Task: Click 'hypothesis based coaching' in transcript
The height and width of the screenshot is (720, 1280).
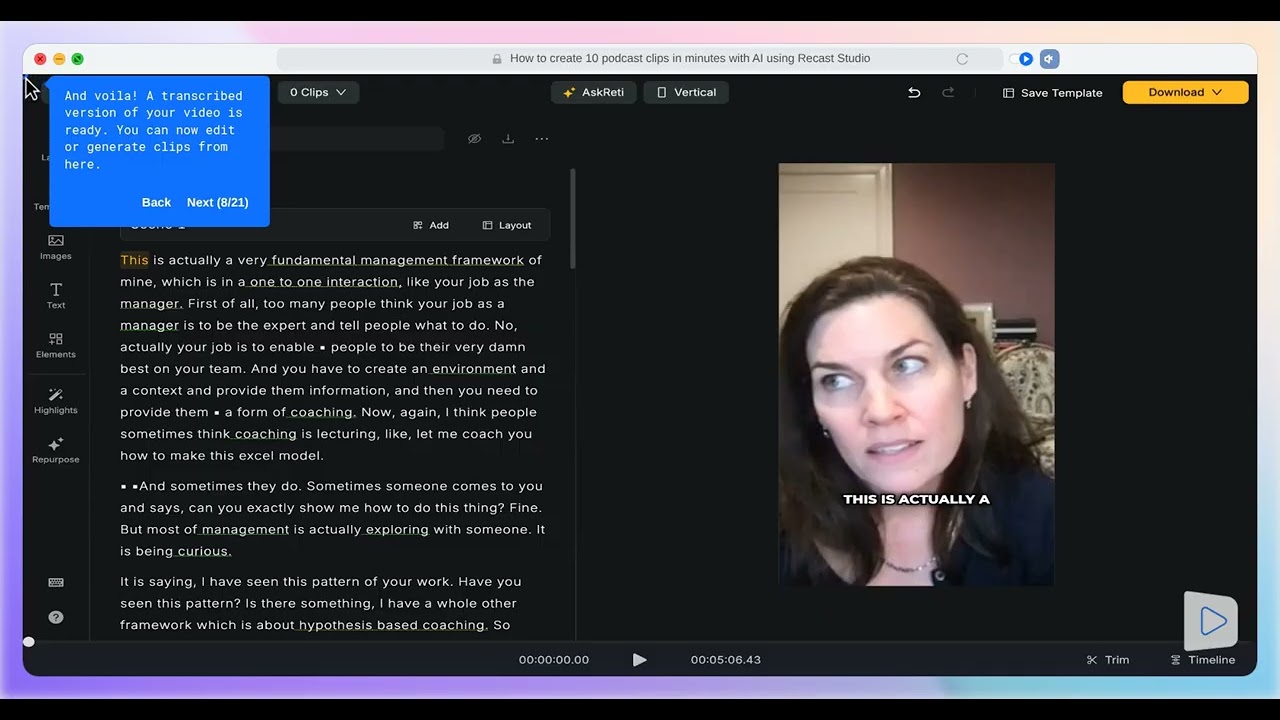Action: 392,625
